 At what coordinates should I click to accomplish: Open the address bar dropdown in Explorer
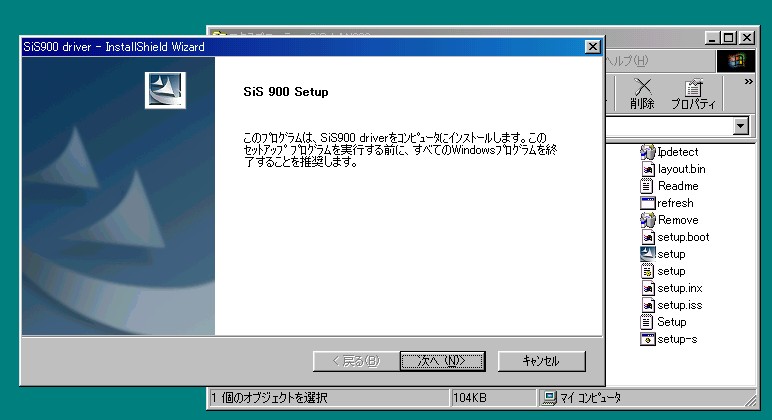tap(740, 126)
